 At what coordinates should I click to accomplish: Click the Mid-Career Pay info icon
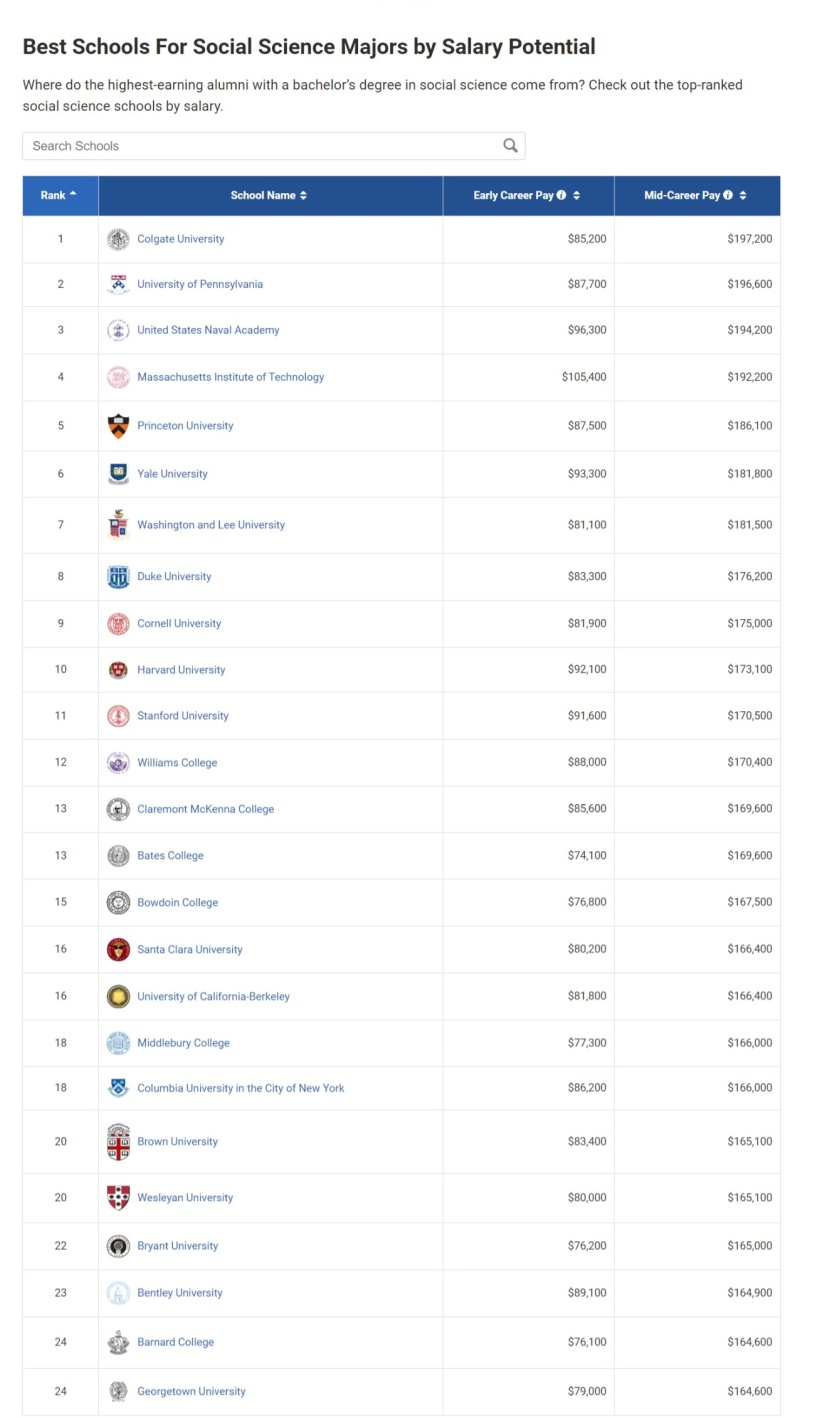pos(728,195)
